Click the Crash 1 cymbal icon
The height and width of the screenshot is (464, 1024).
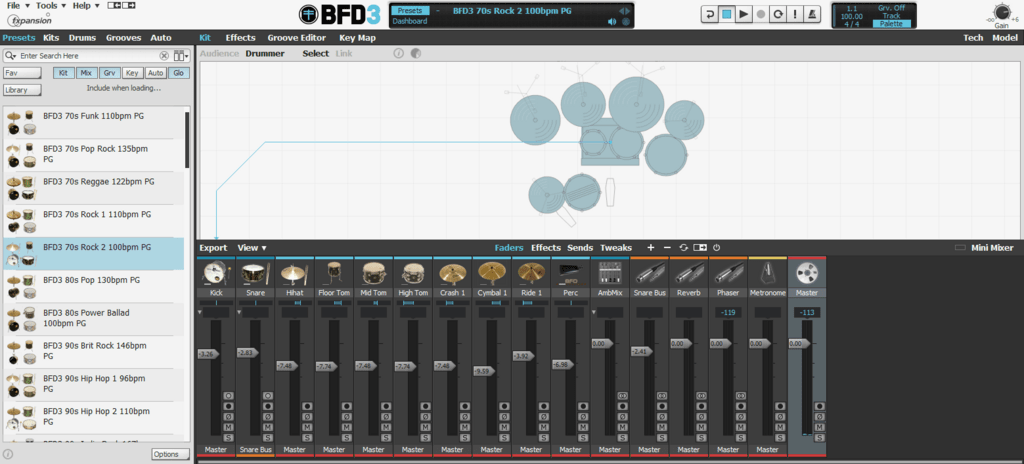(453, 273)
